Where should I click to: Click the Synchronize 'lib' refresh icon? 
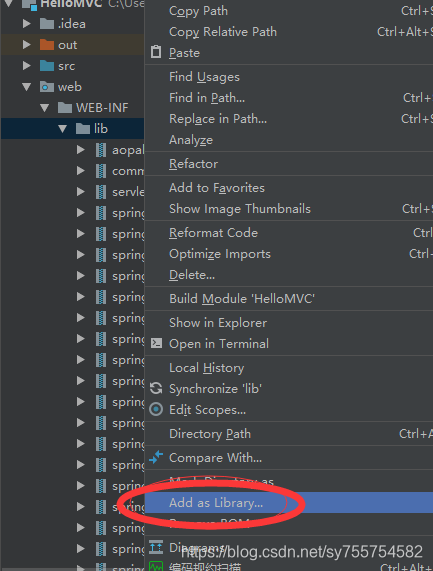click(x=156, y=388)
